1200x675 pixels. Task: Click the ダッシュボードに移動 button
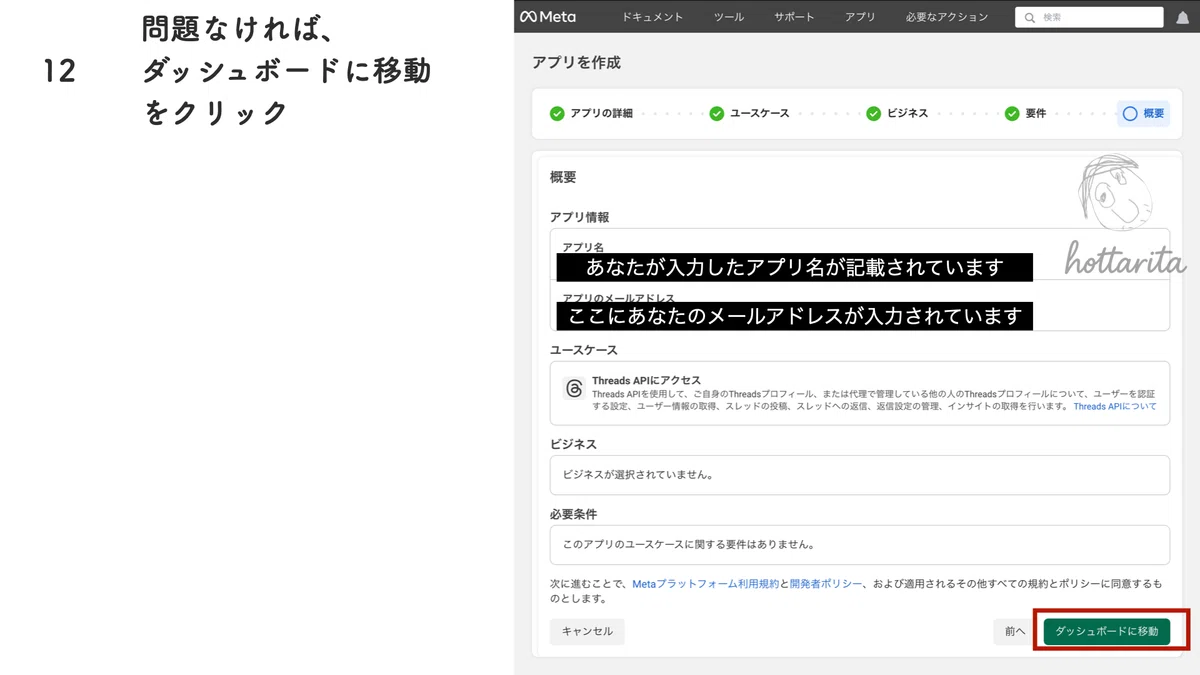1107,631
